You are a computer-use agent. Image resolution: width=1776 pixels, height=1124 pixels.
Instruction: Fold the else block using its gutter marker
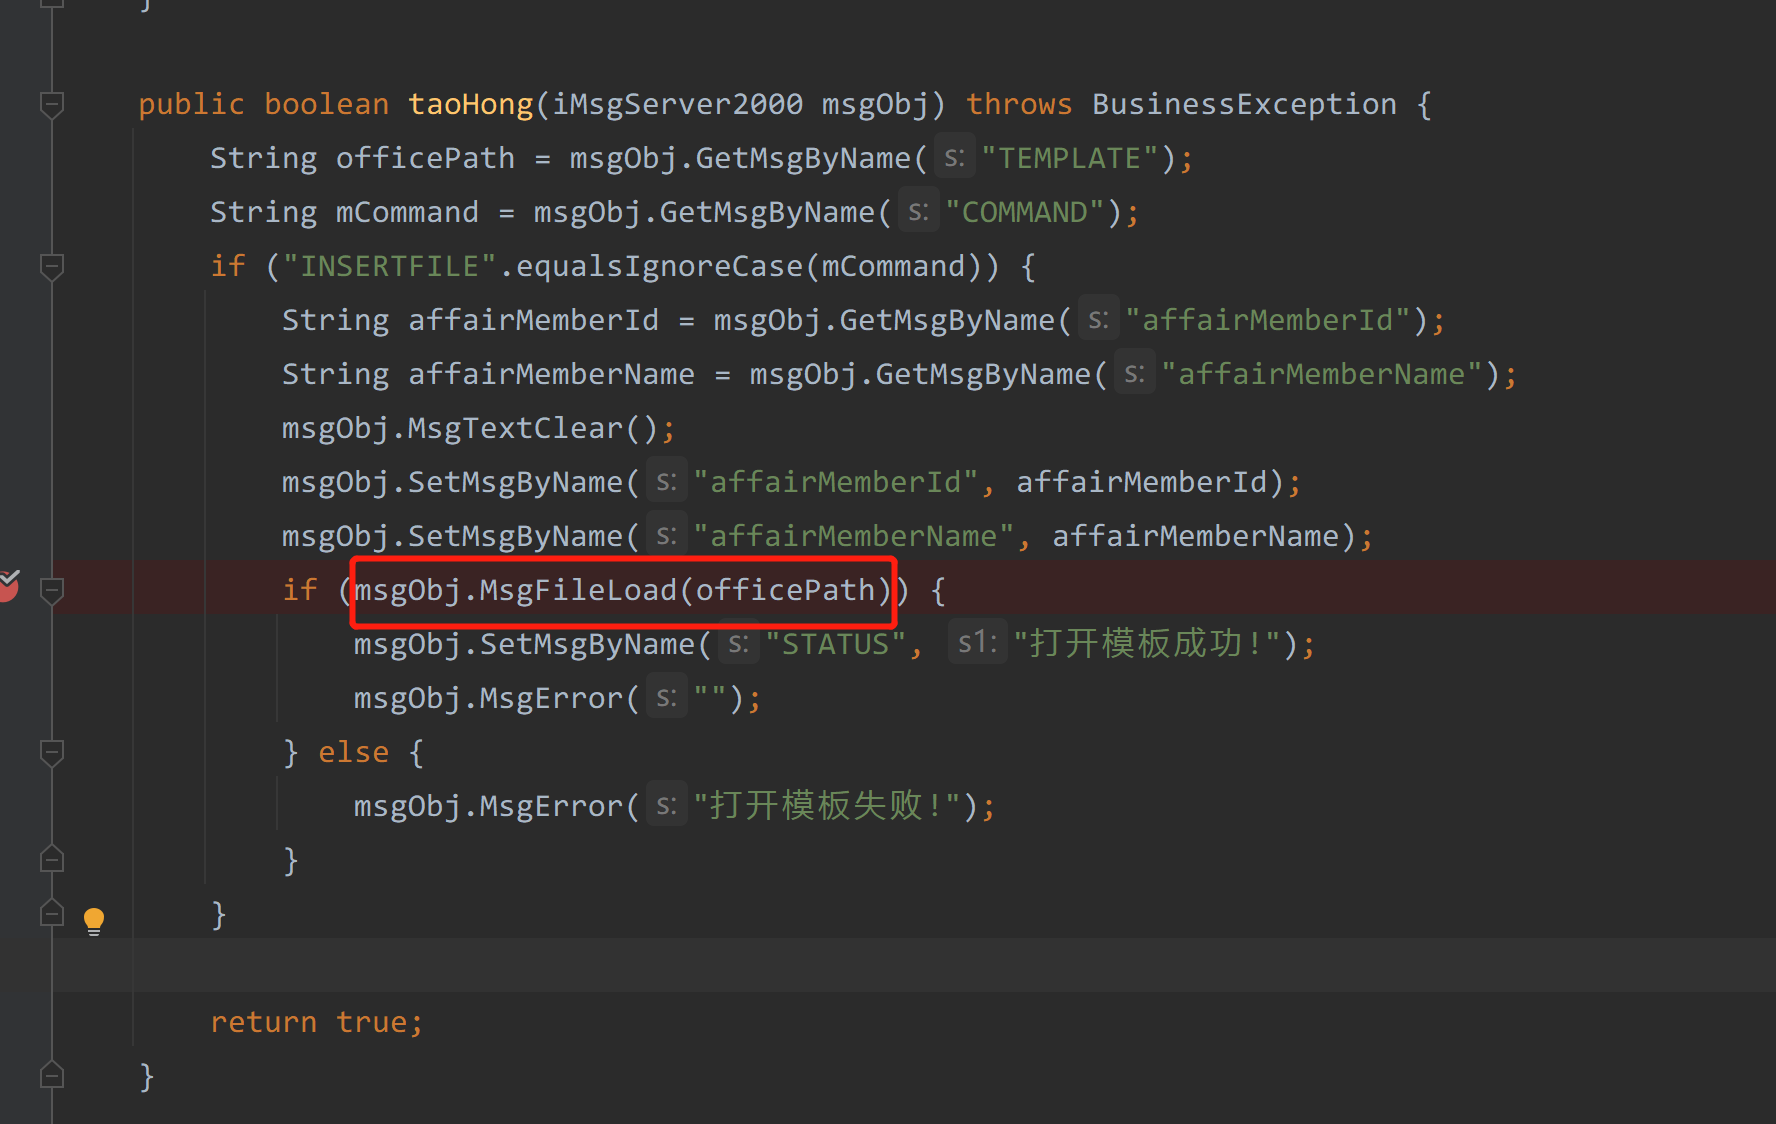coord(52,752)
